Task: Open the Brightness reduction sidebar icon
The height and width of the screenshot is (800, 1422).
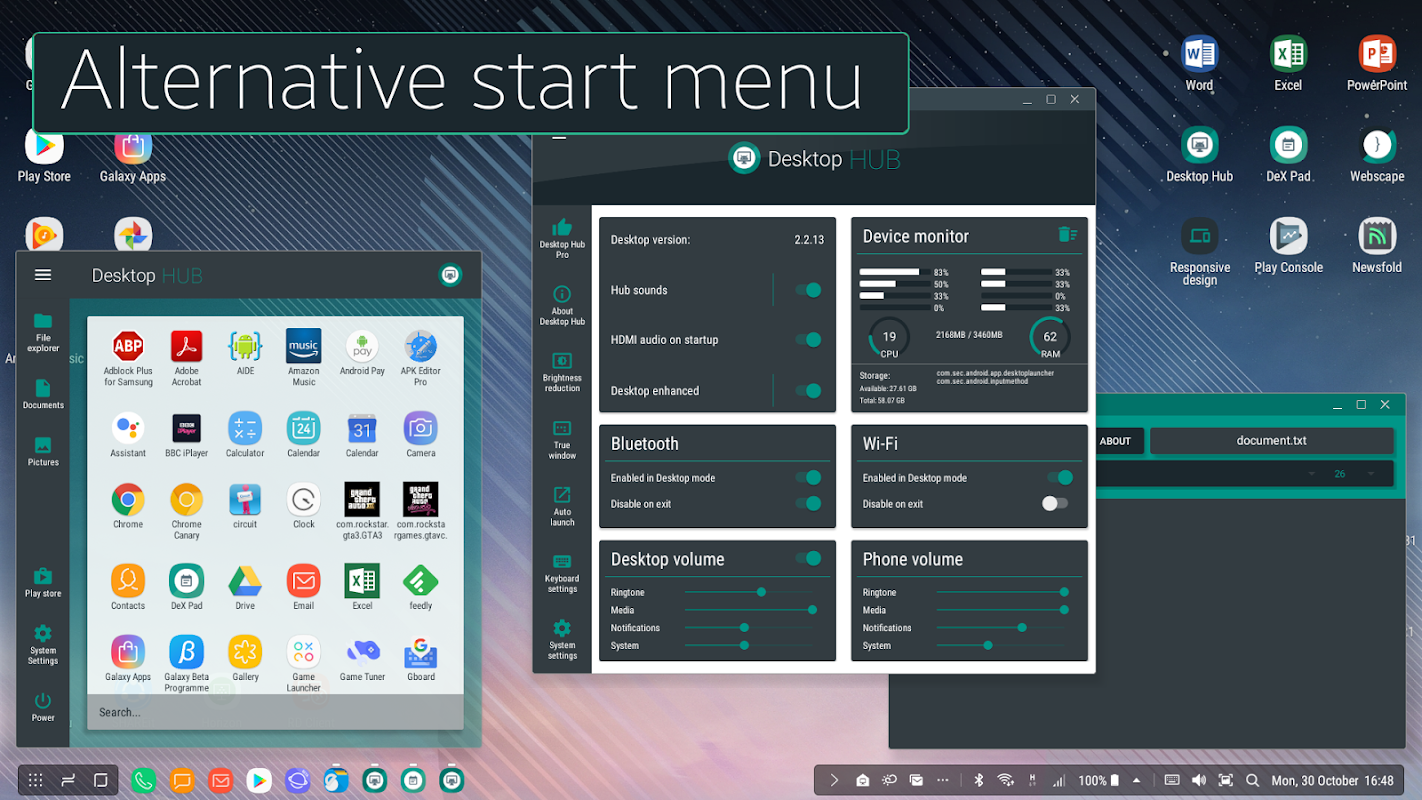Action: pos(562,370)
